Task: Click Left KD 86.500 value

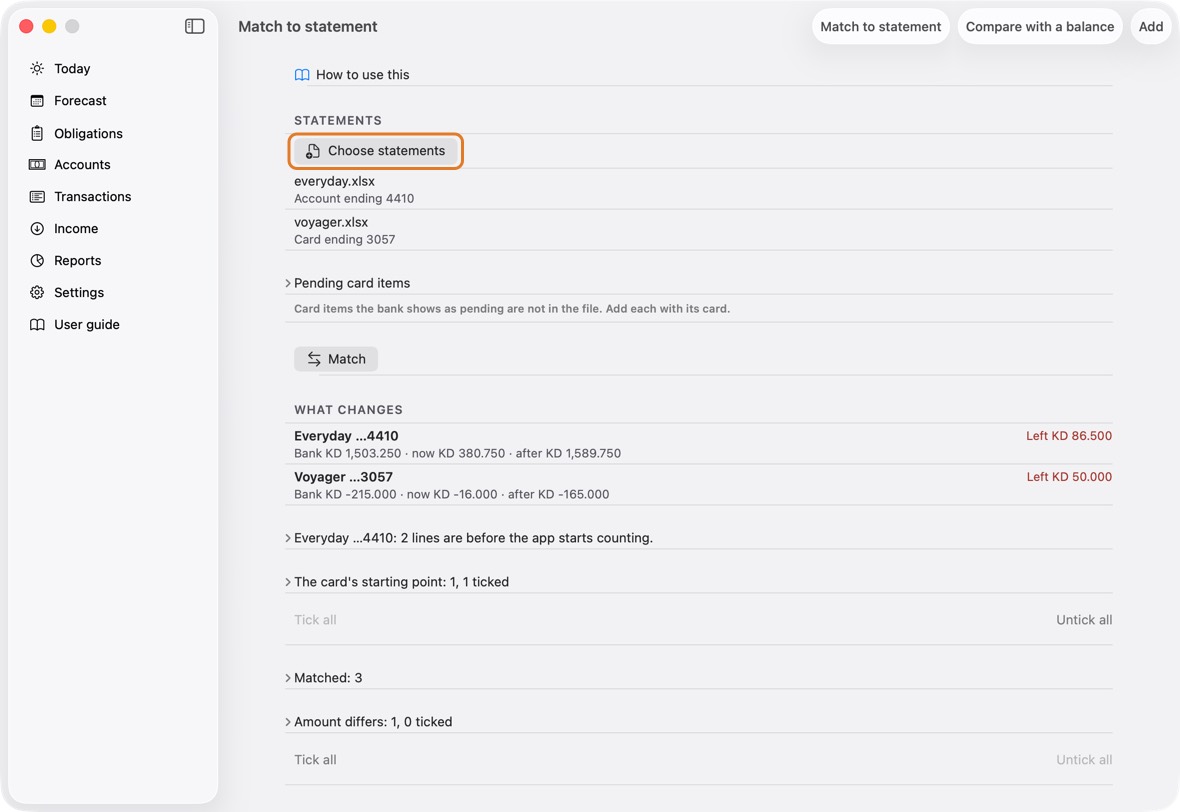Action: [x=1069, y=436]
